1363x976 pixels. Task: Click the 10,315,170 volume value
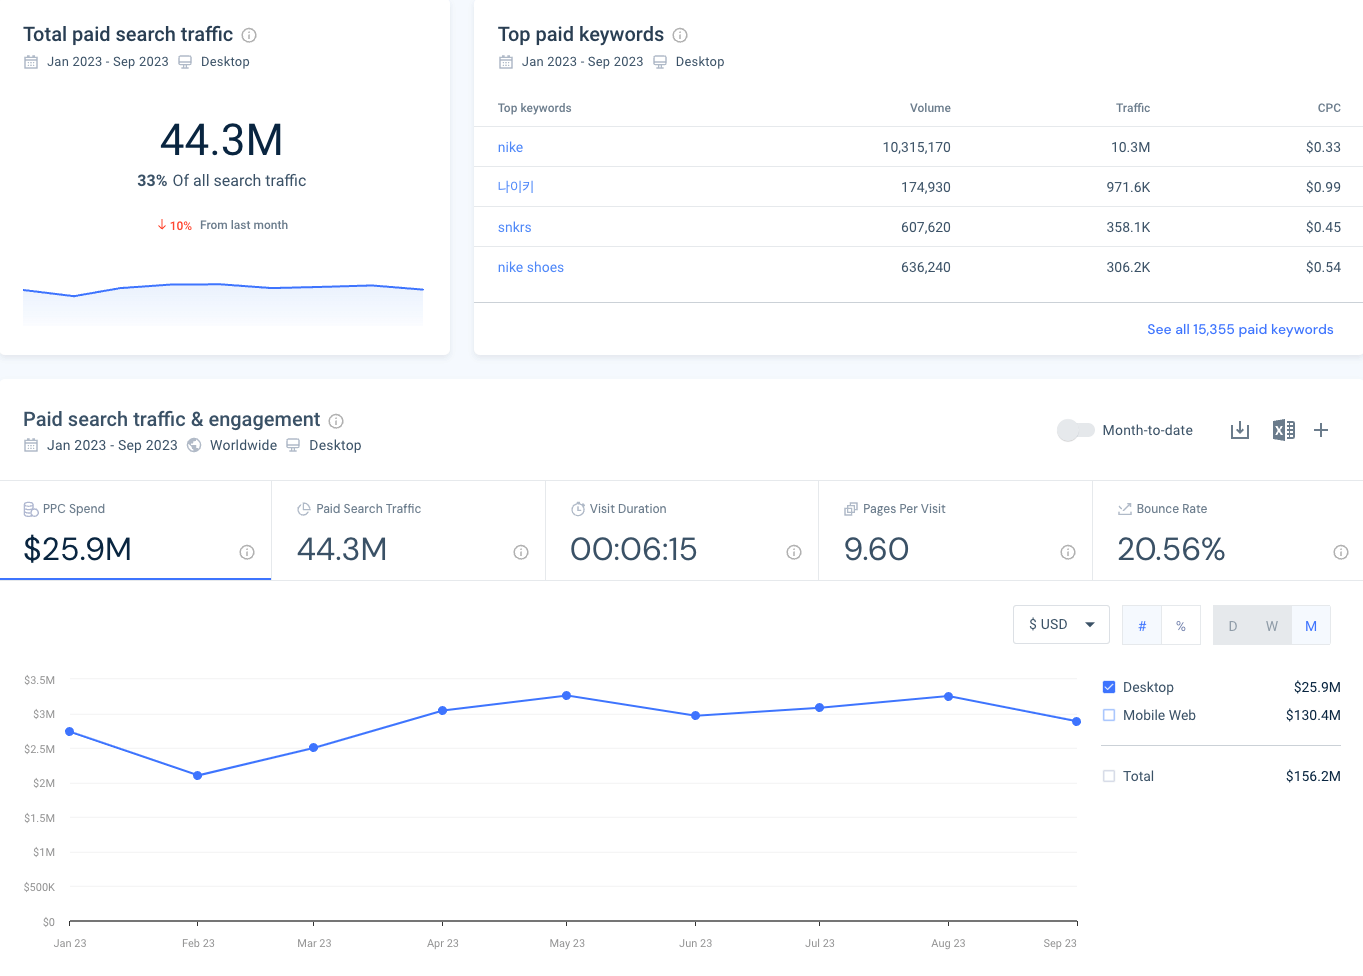click(x=916, y=147)
